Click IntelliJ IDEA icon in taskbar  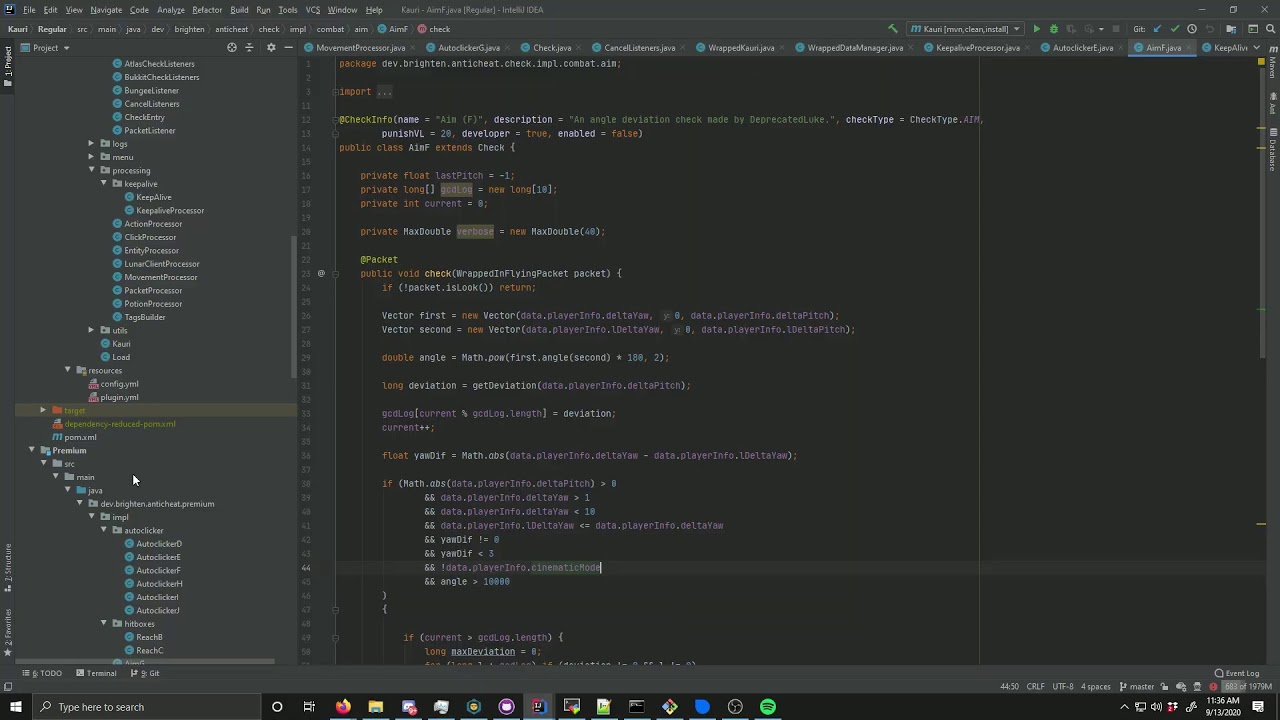coord(538,707)
